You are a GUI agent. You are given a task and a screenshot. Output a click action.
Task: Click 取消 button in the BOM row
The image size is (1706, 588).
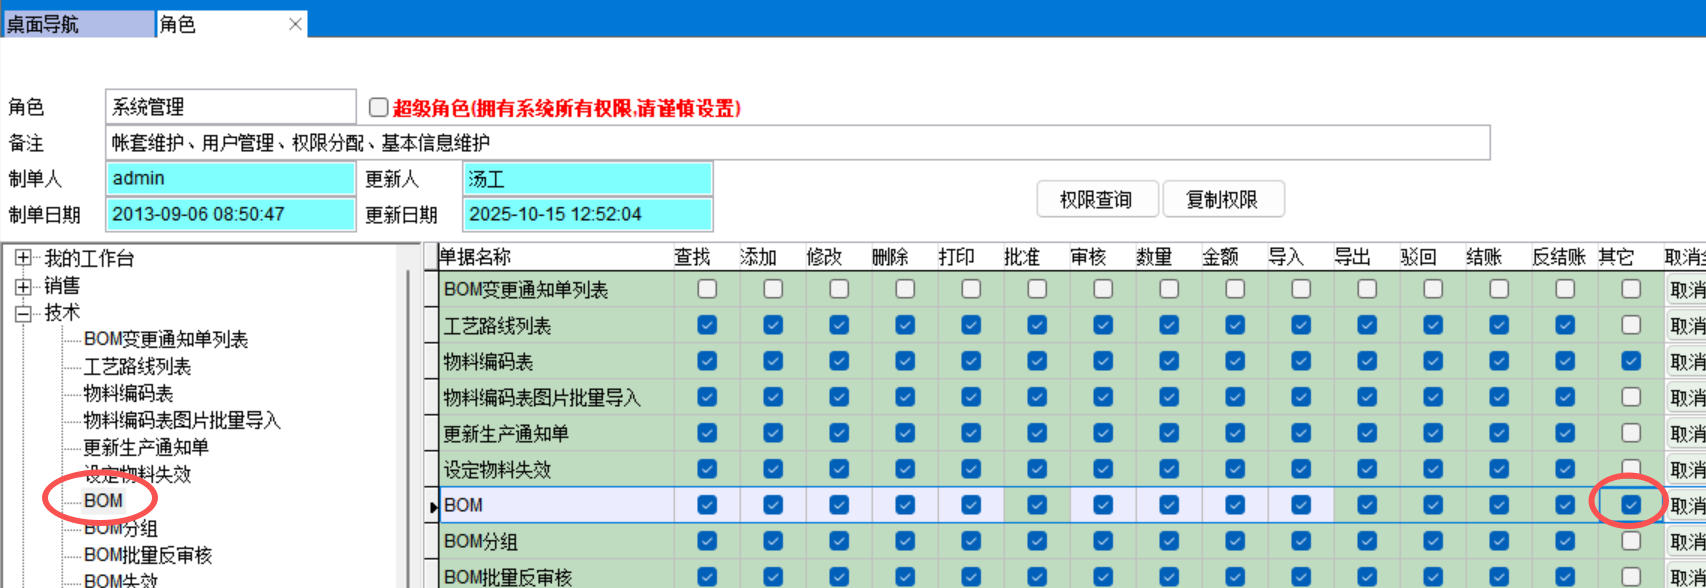click(x=1686, y=505)
